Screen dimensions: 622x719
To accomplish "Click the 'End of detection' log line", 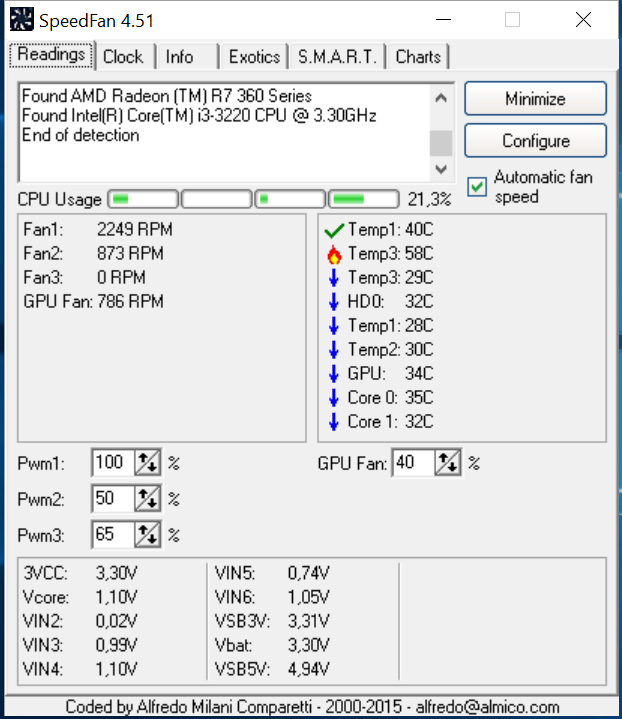I will click(x=80, y=135).
